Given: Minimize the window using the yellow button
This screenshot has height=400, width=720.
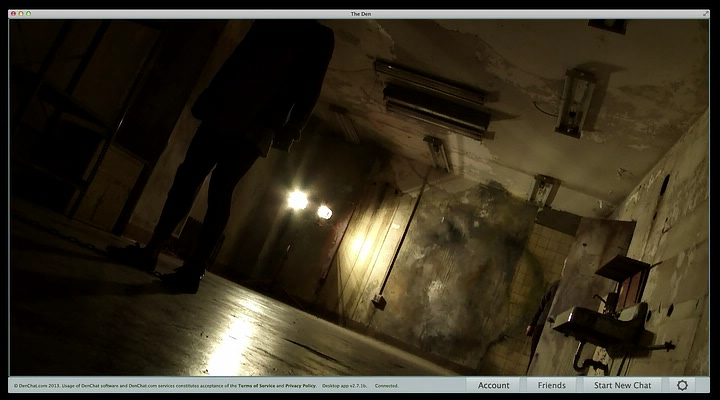Looking at the screenshot, I should pyautogui.click(x=21, y=14).
